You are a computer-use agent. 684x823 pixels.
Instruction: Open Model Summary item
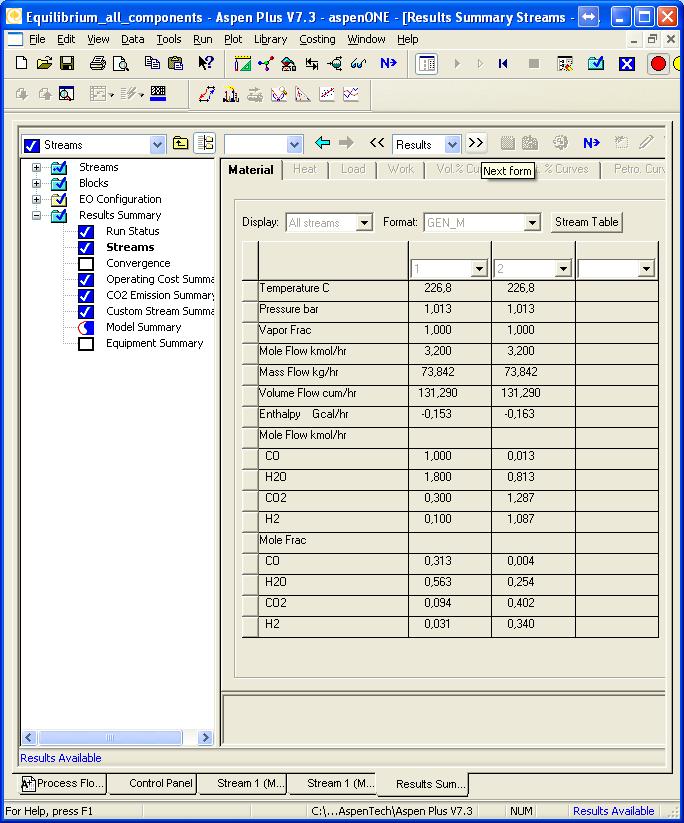pos(143,327)
